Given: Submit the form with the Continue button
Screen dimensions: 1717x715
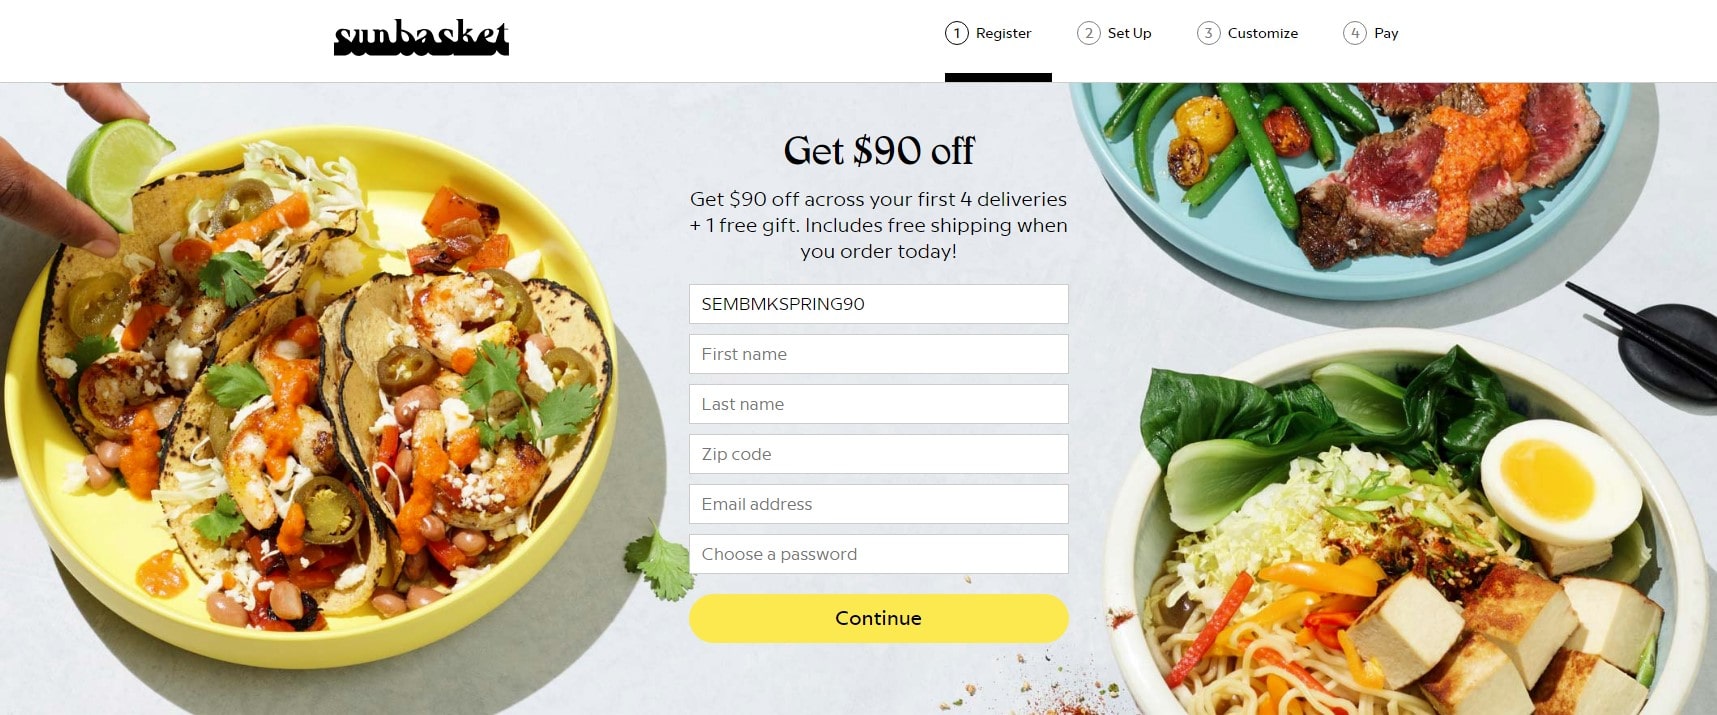Looking at the screenshot, I should pos(878,618).
